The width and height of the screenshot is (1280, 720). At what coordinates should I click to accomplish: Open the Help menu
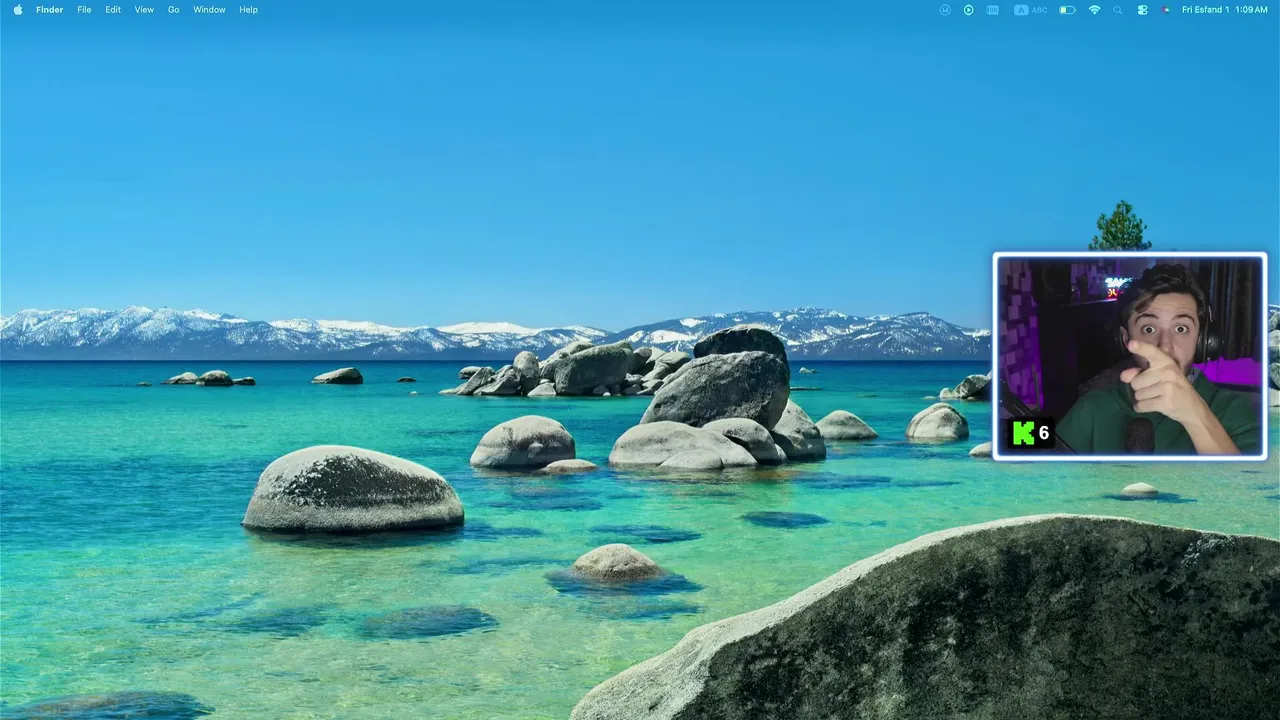pos(248,9)
